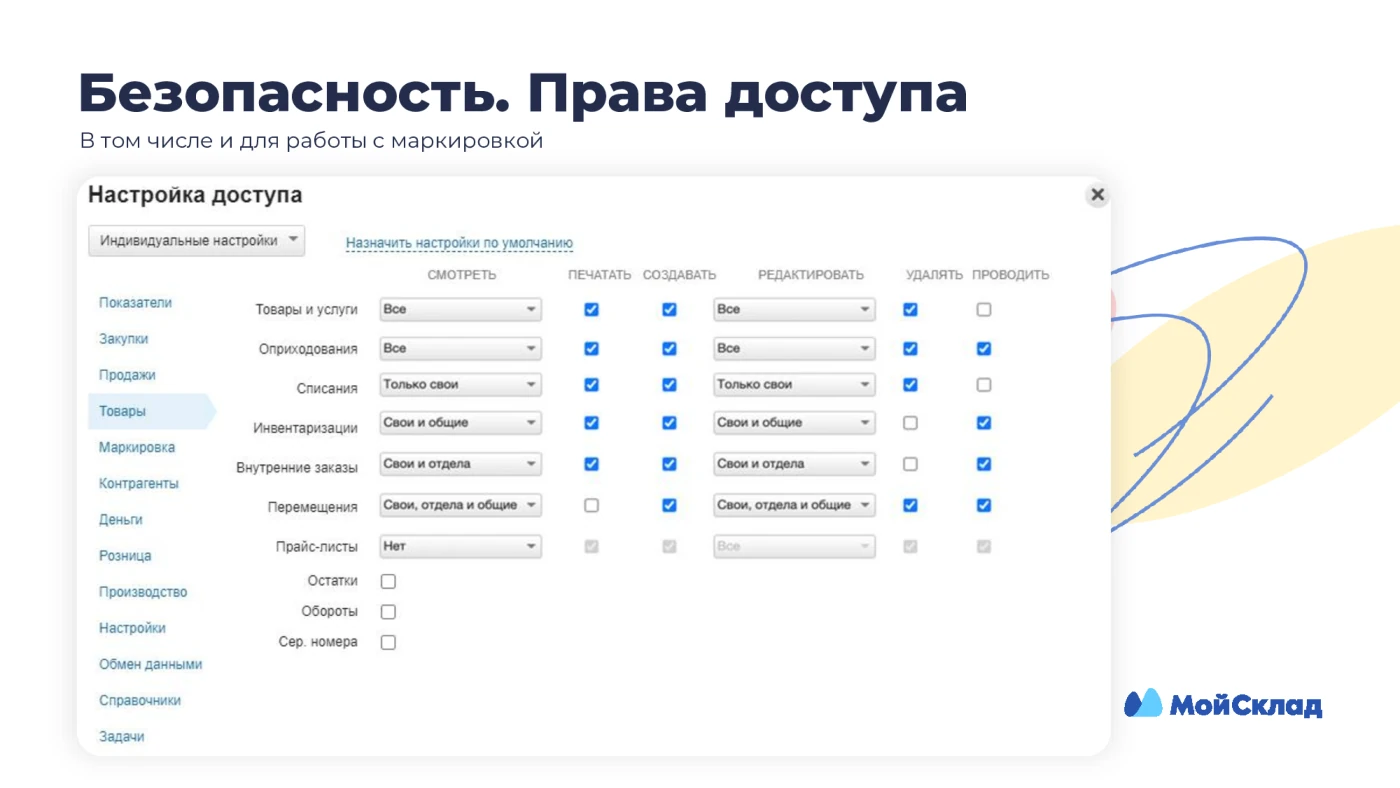Open the Задачи section
The width and height of the screenshot is (1400, 788).
pyautogui.click(x=122, y=737)
